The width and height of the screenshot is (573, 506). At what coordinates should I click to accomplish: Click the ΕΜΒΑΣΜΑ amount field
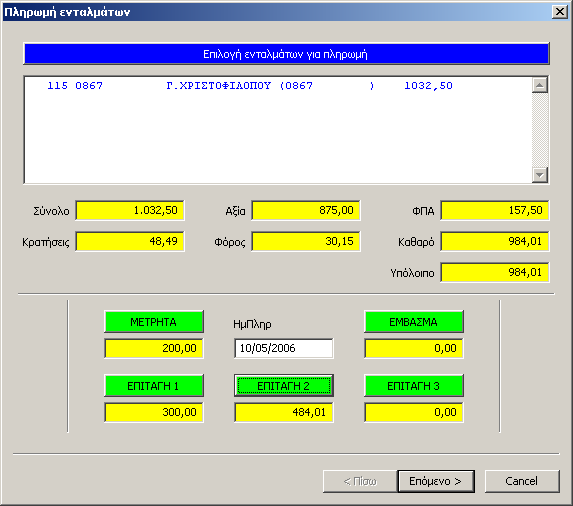click(x=414, y=348)
